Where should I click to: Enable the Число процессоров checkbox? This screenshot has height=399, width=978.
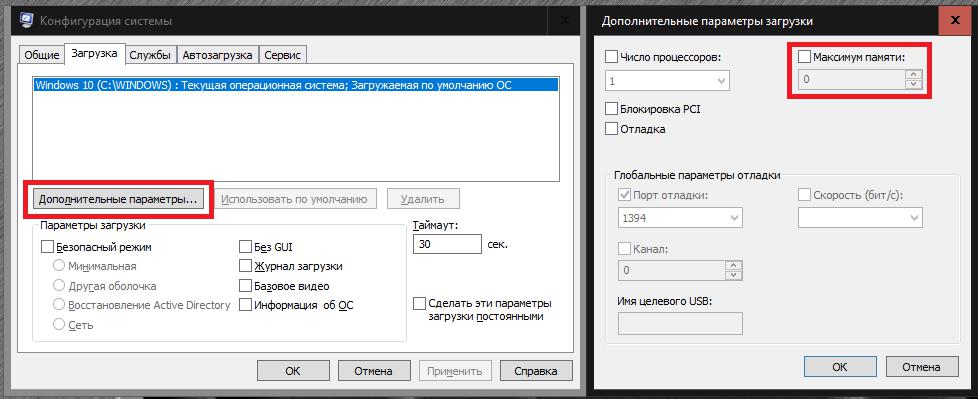click(611, 57)
